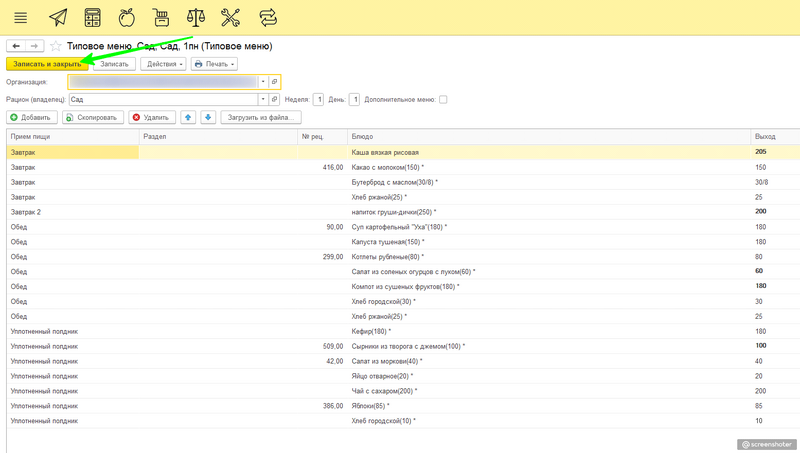Click the paper plane section icon
The image size is (800, 453).
coord(58,18)
